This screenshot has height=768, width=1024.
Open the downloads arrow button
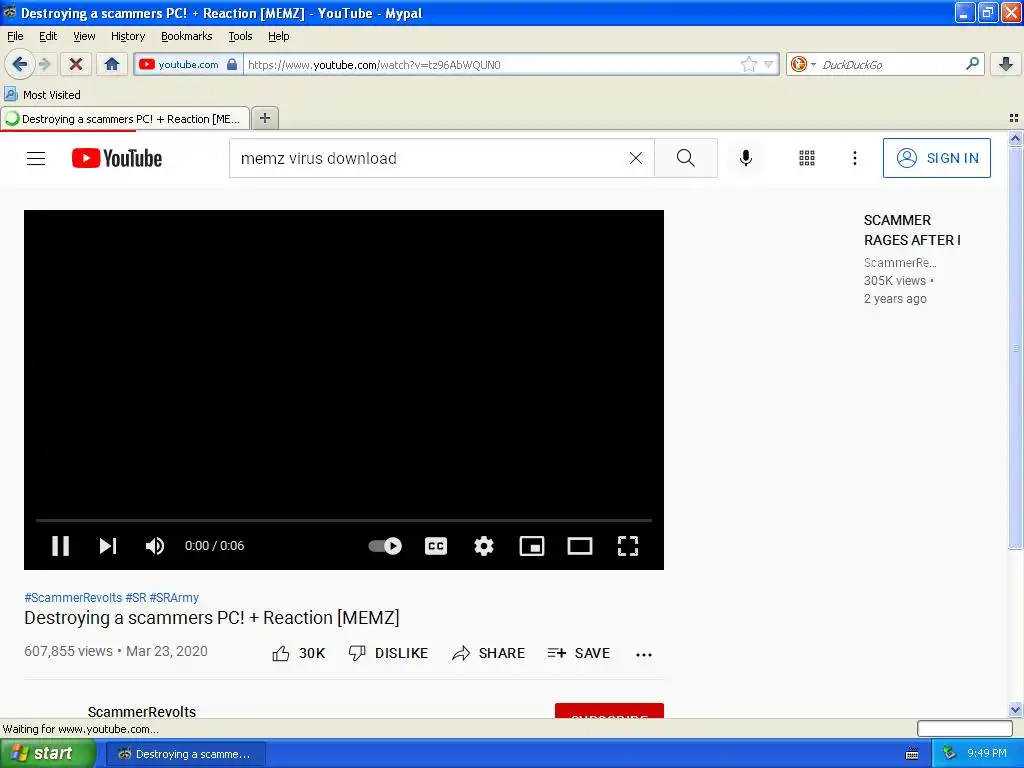coord(1006,64)
